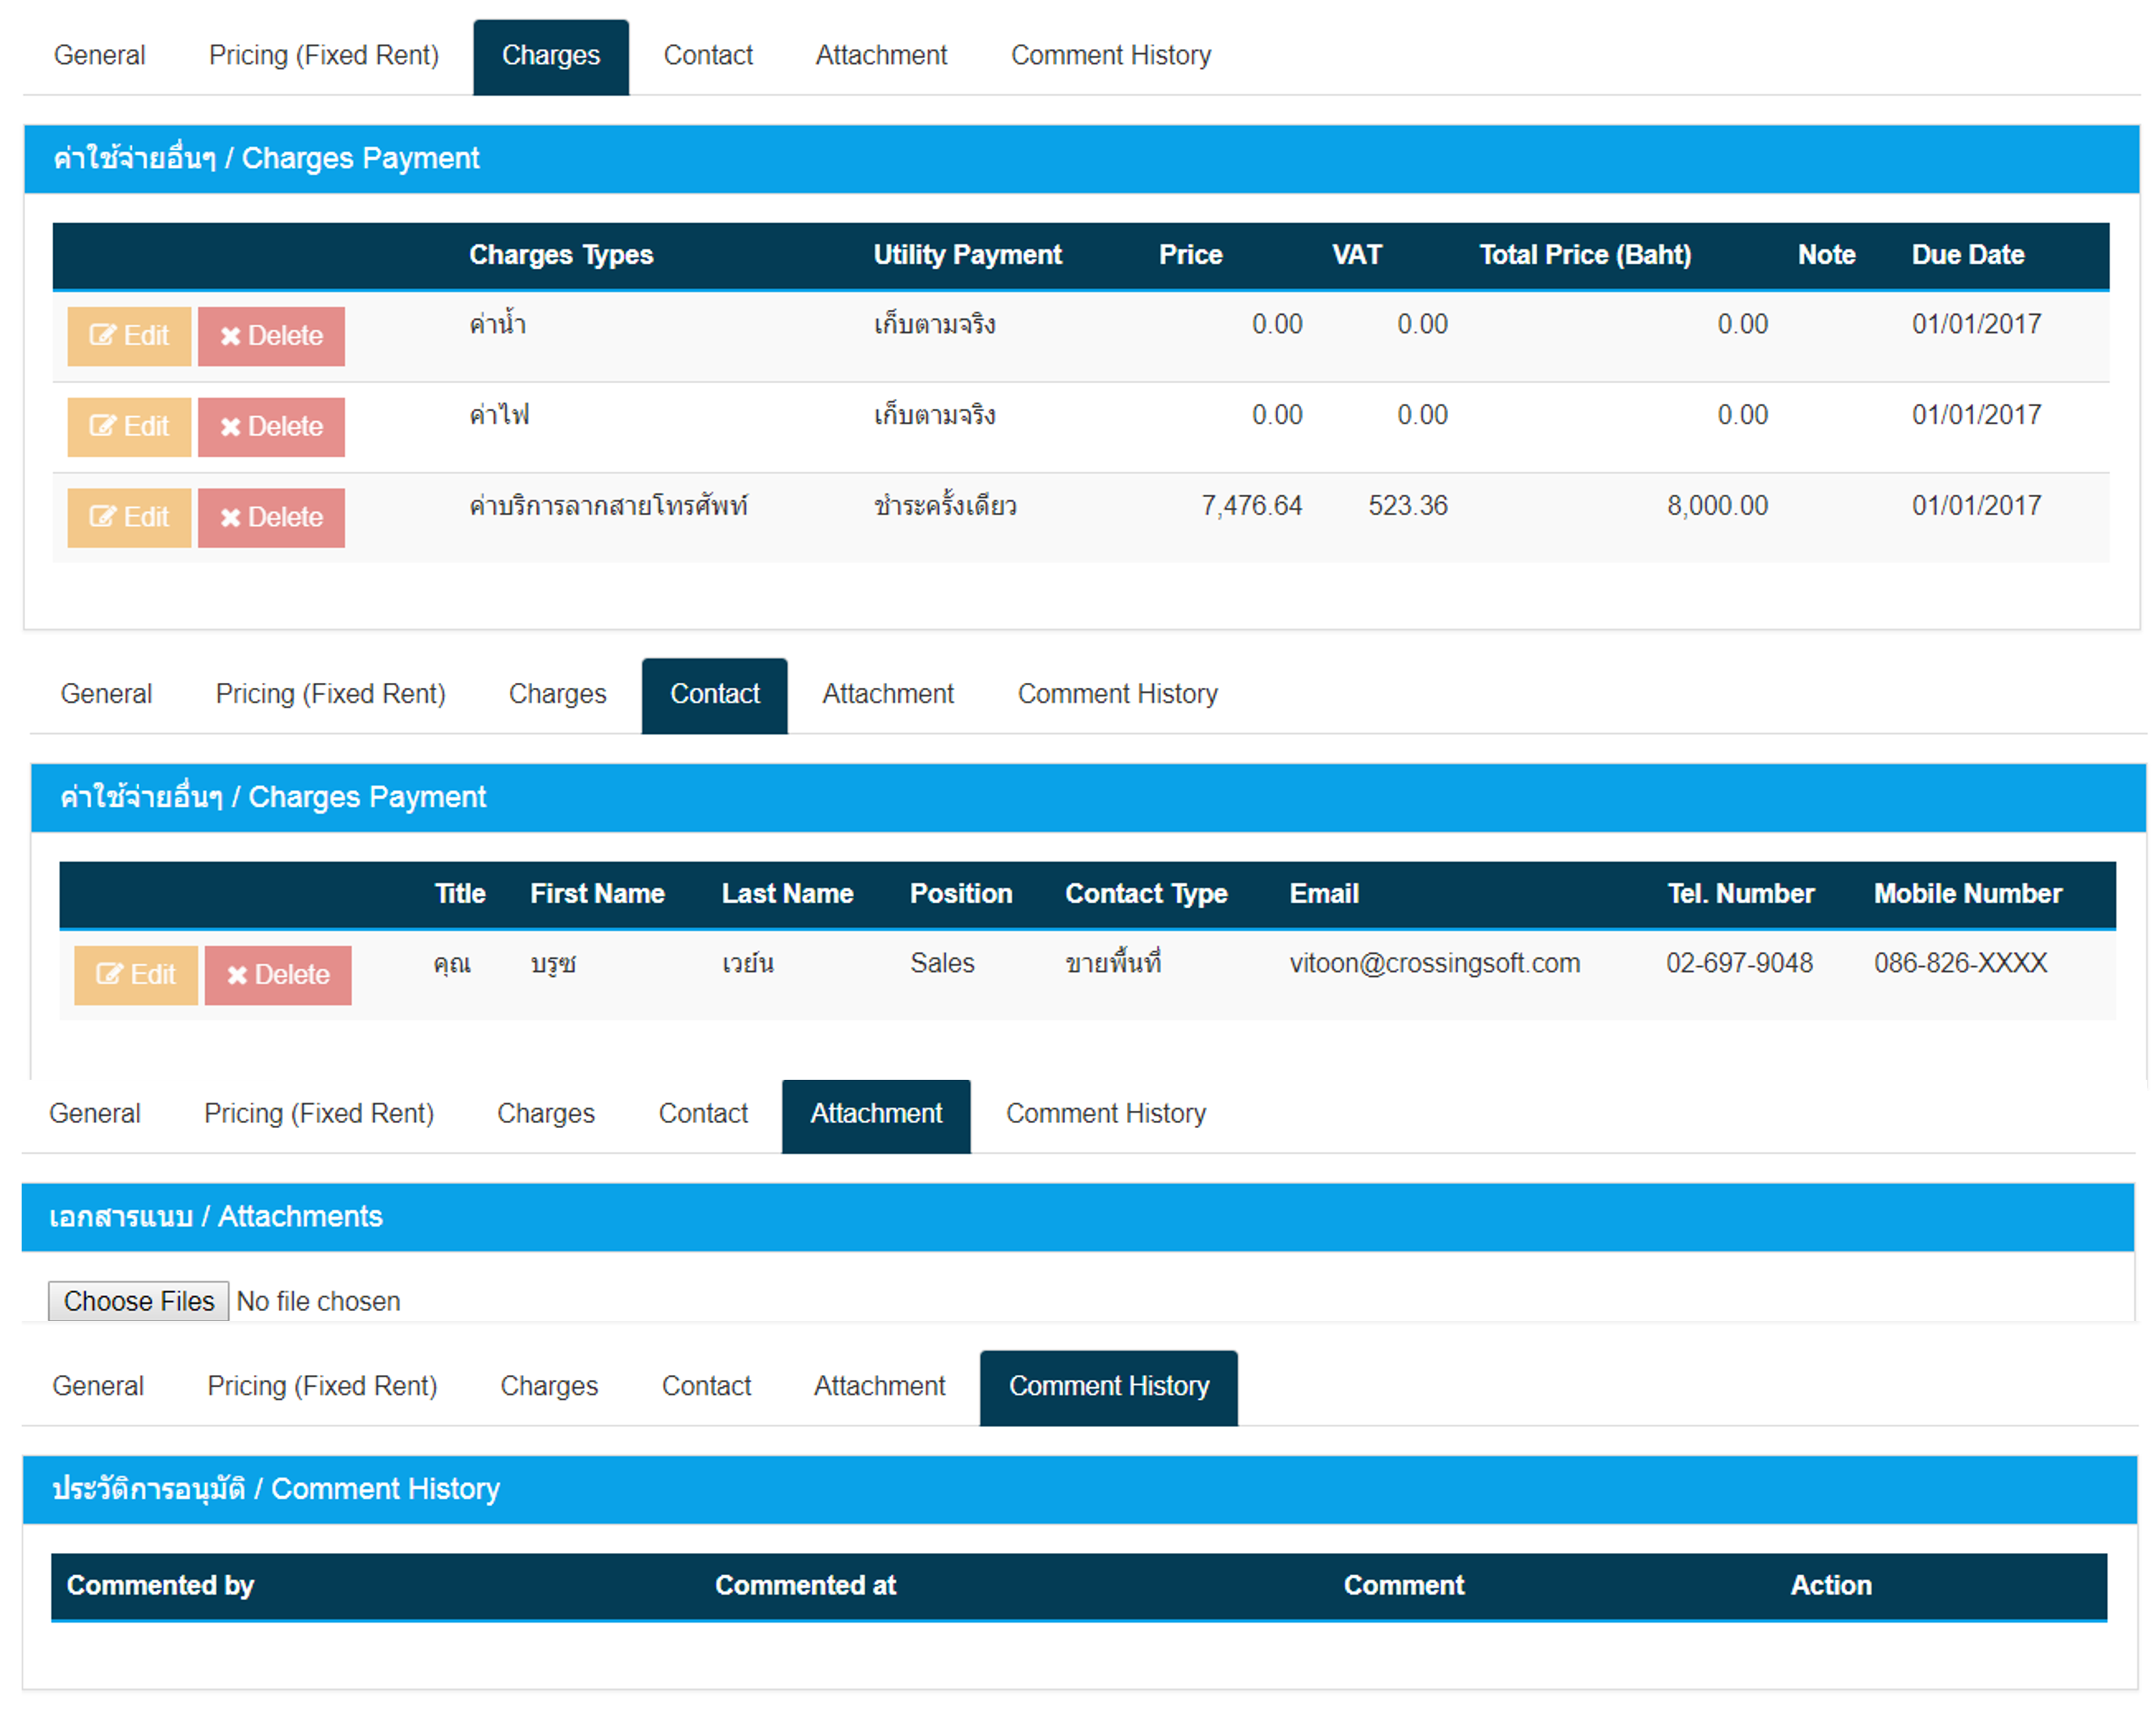Screen dimensions: 2156x1710
Task: Click the Utility Payment column header
Action: pyautogui.click(x=968, y=256)
